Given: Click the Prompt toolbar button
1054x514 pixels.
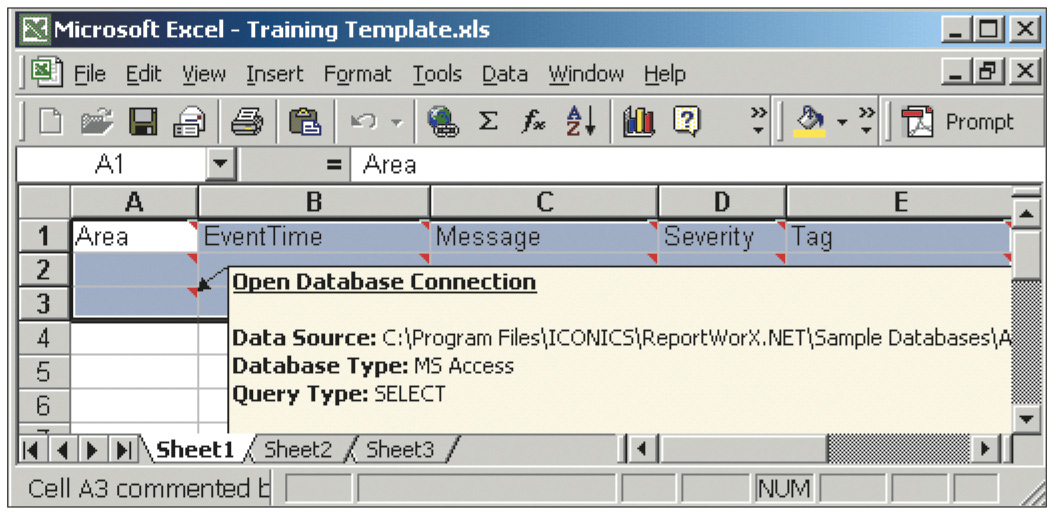Looking at the screenshot, I should pyautogui.click(x=958, y=122).
